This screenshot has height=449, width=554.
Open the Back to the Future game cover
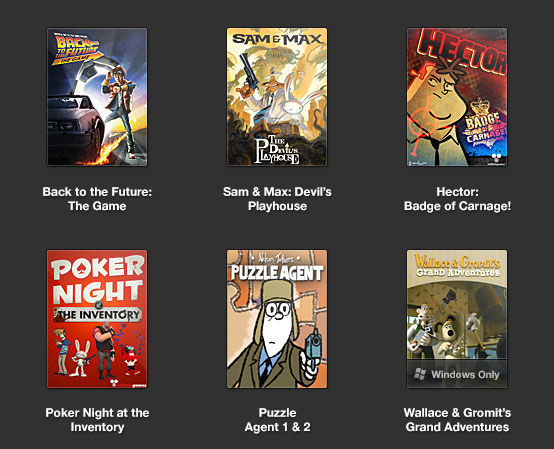pyautogui.click(x=97, y=97)
